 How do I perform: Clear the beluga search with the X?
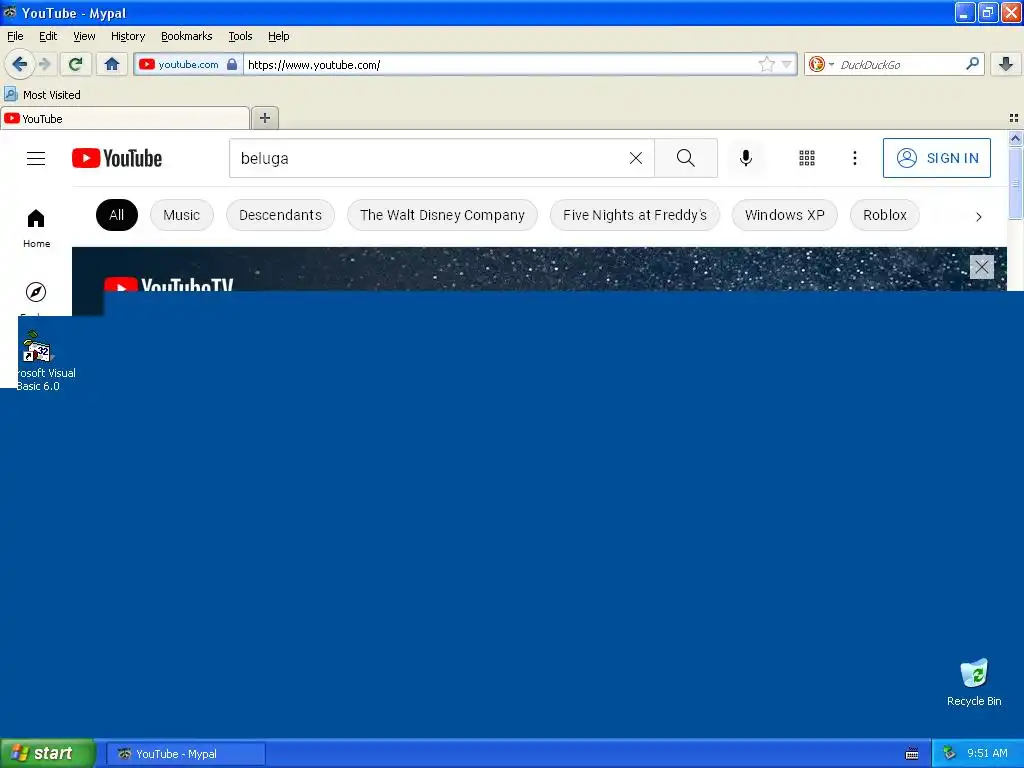click(x=635, y=158)
